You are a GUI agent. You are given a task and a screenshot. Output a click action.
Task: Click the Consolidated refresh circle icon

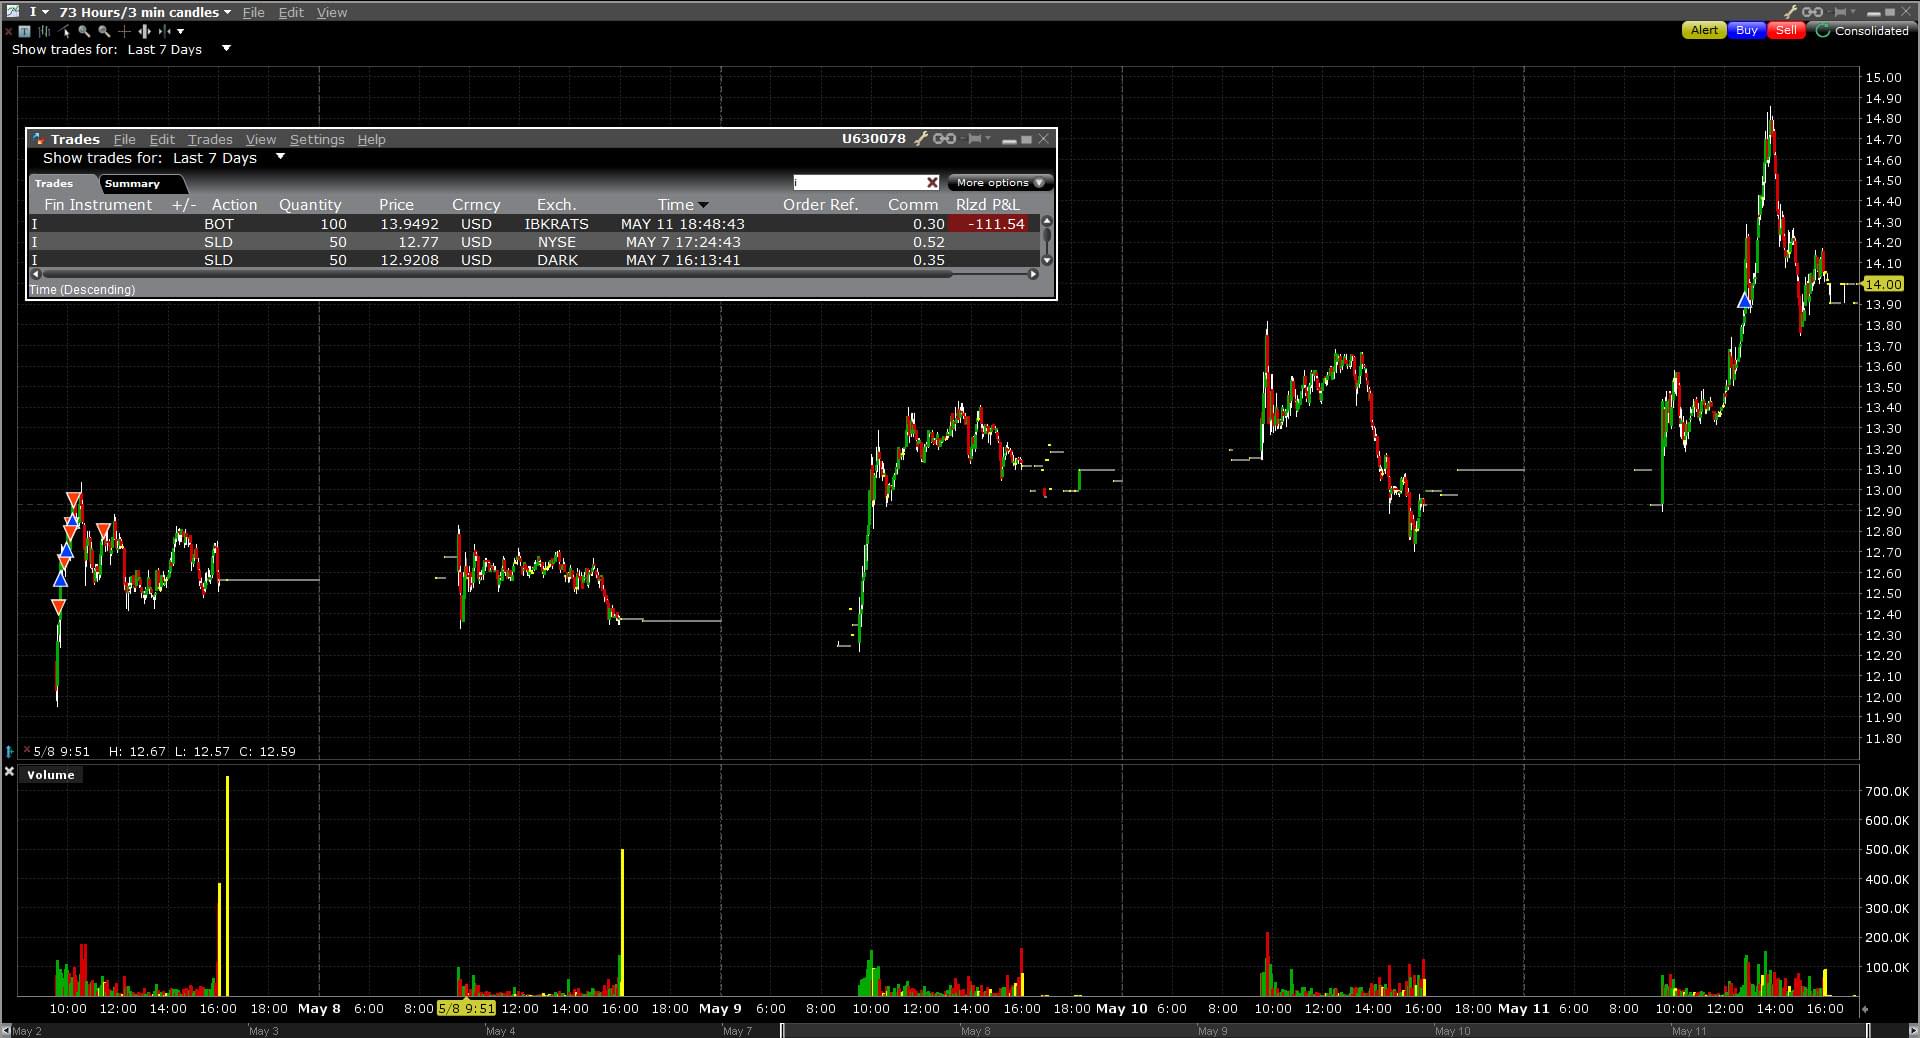(1823, 31)
